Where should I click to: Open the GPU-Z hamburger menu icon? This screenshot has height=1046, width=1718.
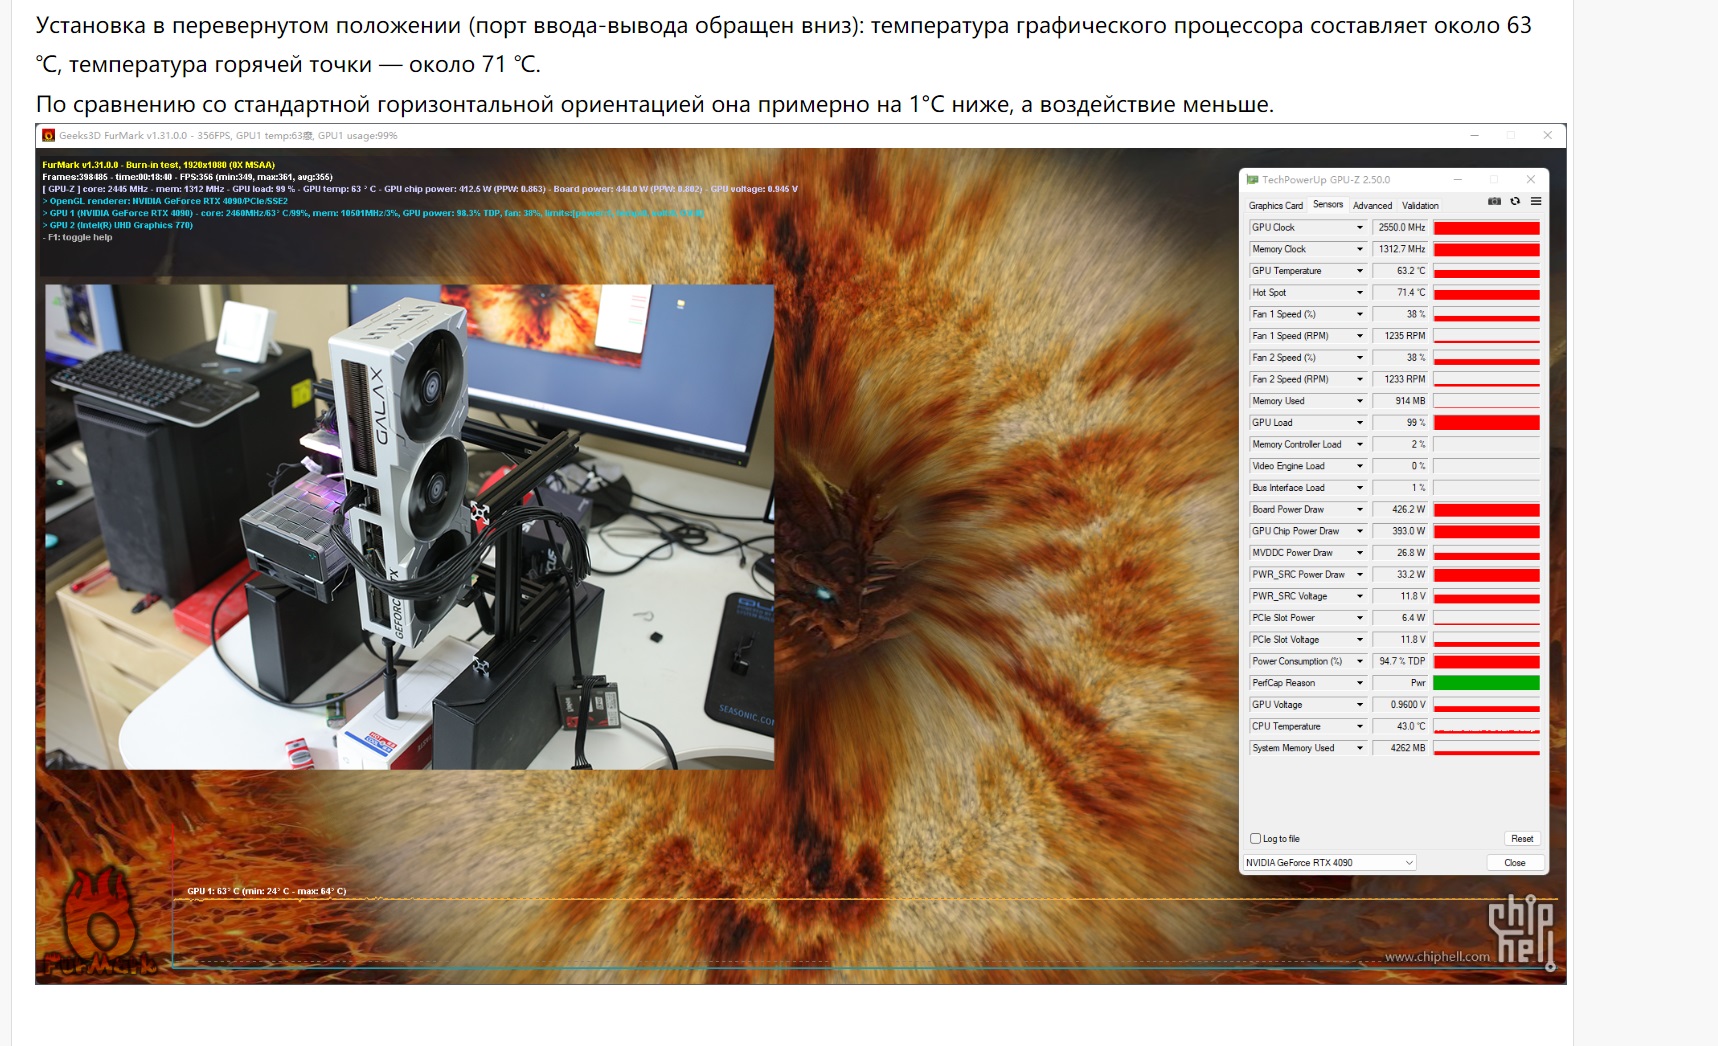tap(1536, 201)
